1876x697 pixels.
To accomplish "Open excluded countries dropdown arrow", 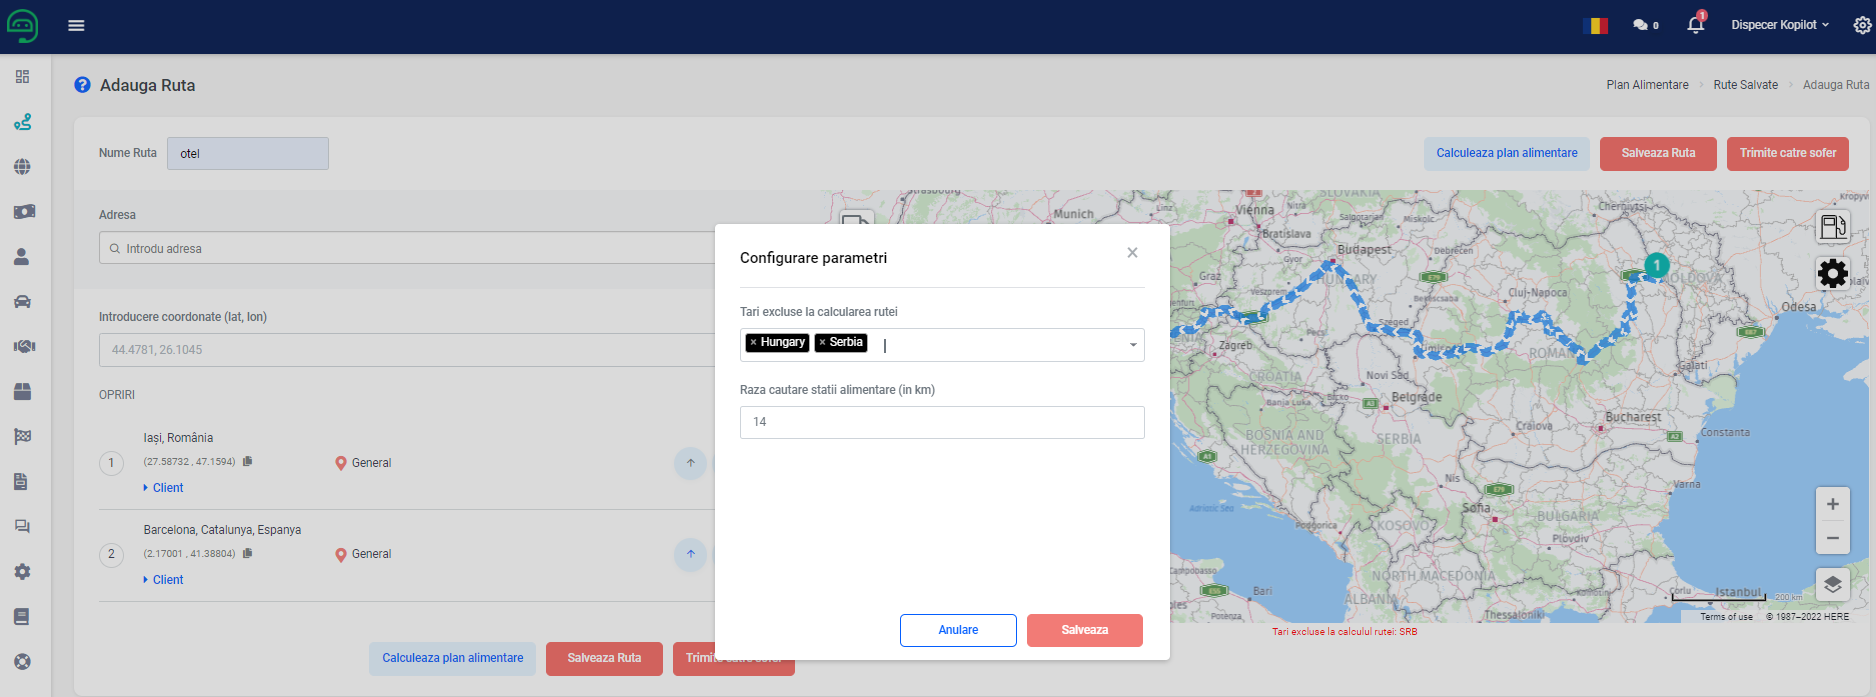I will coord(1132,345).
